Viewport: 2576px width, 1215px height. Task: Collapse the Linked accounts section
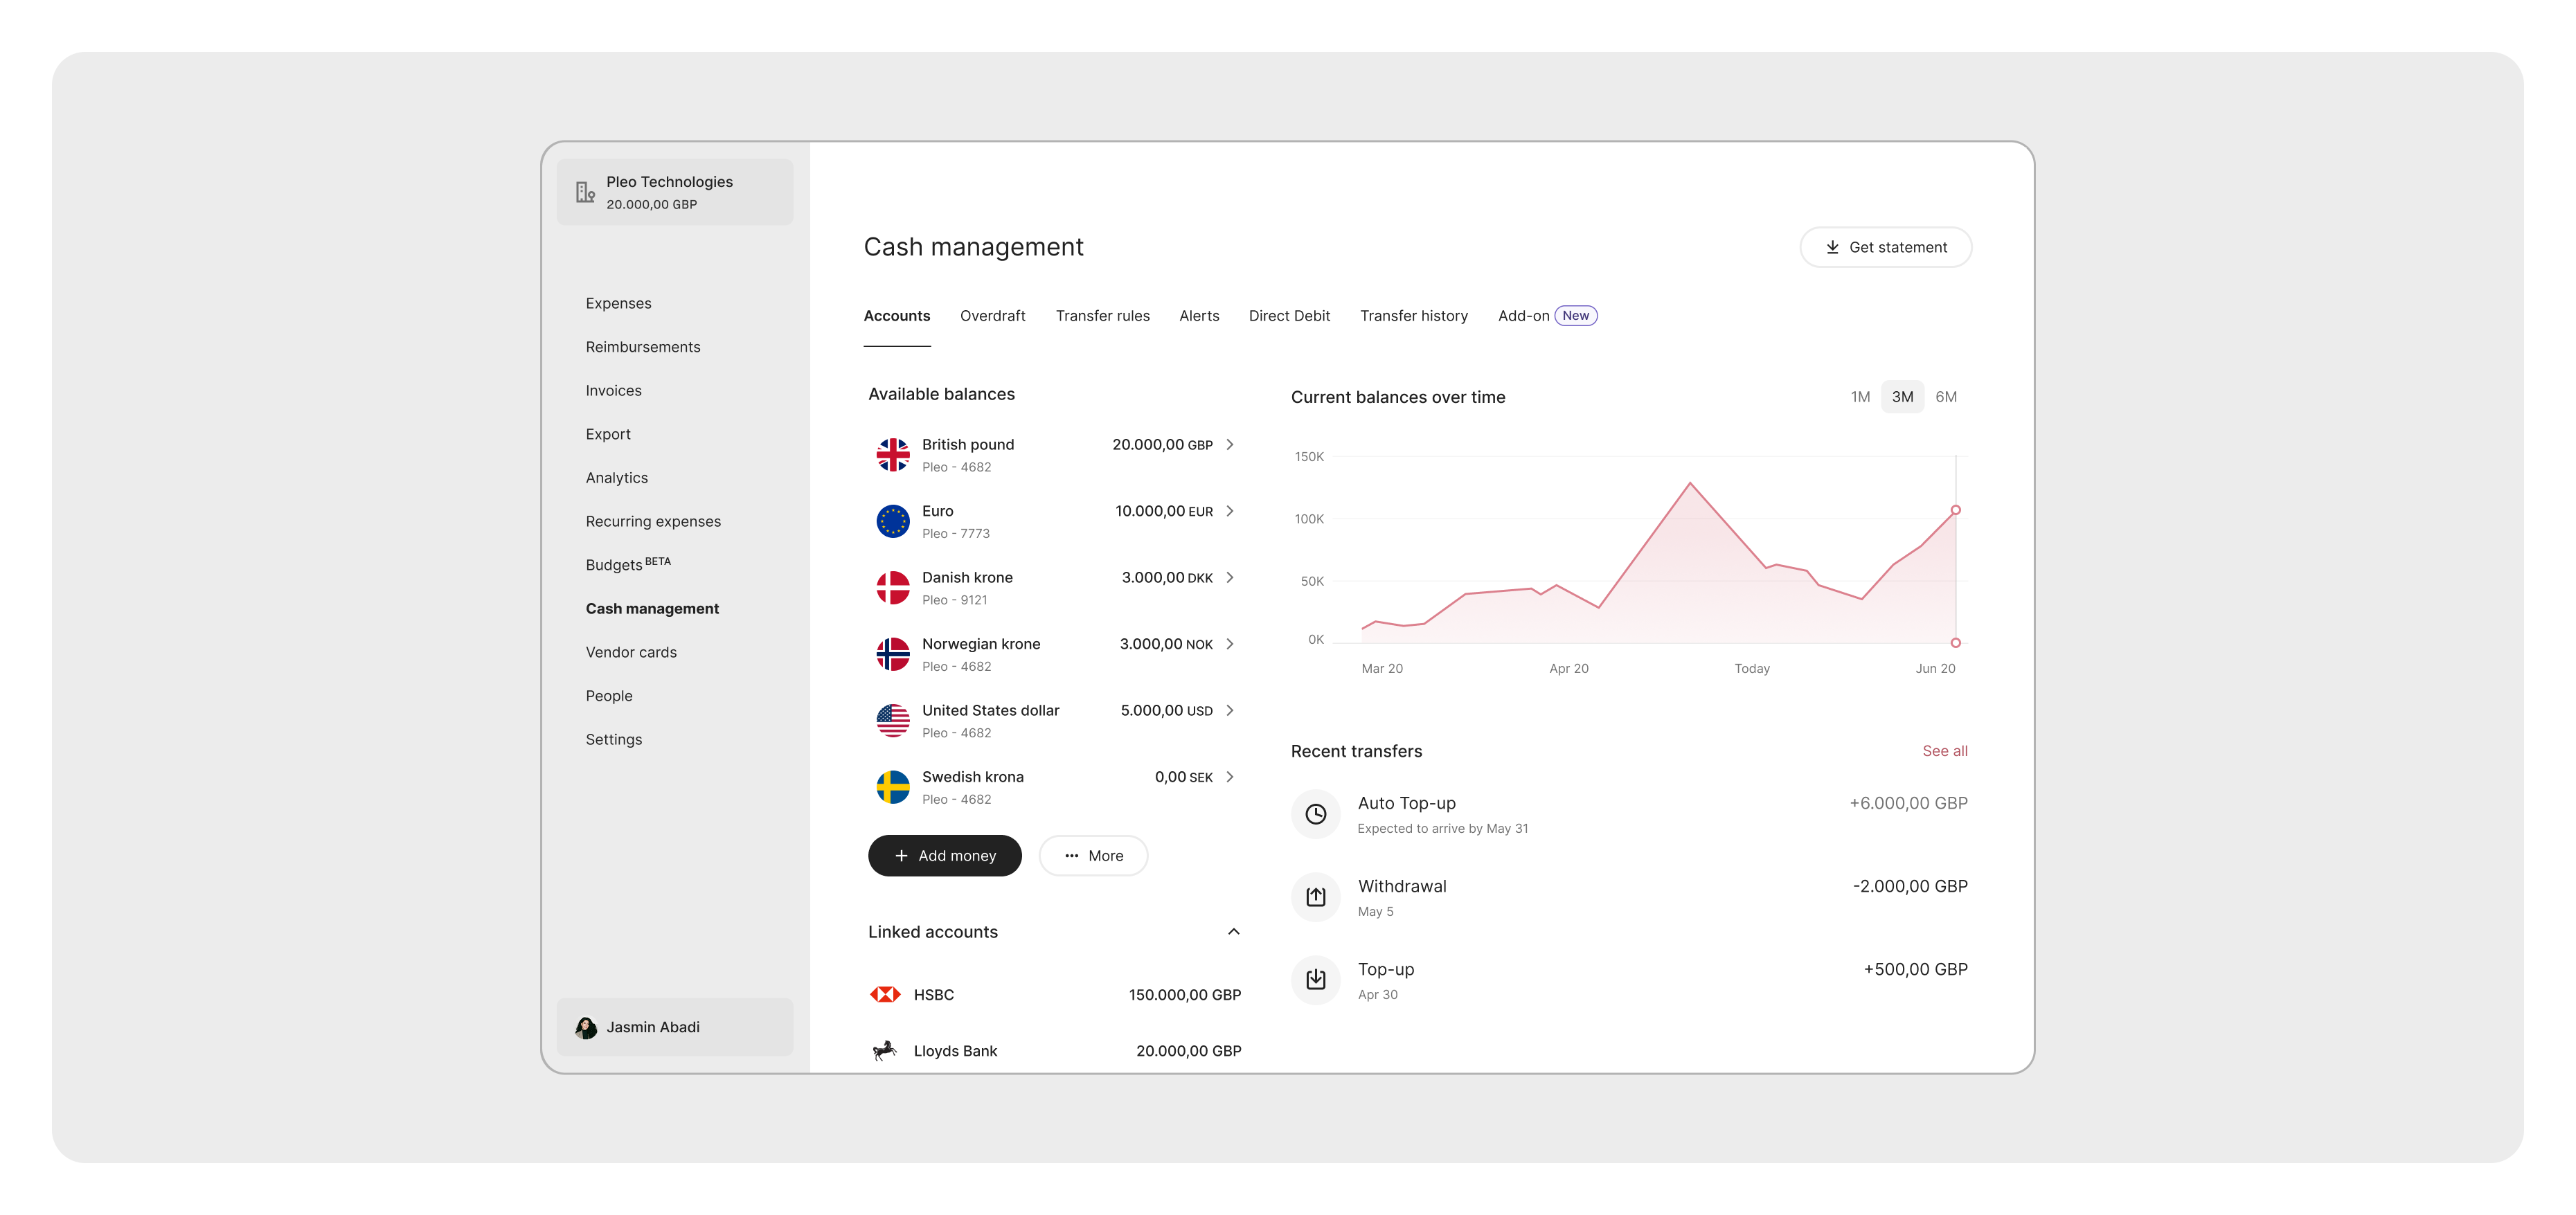(x=1233, y=931)
